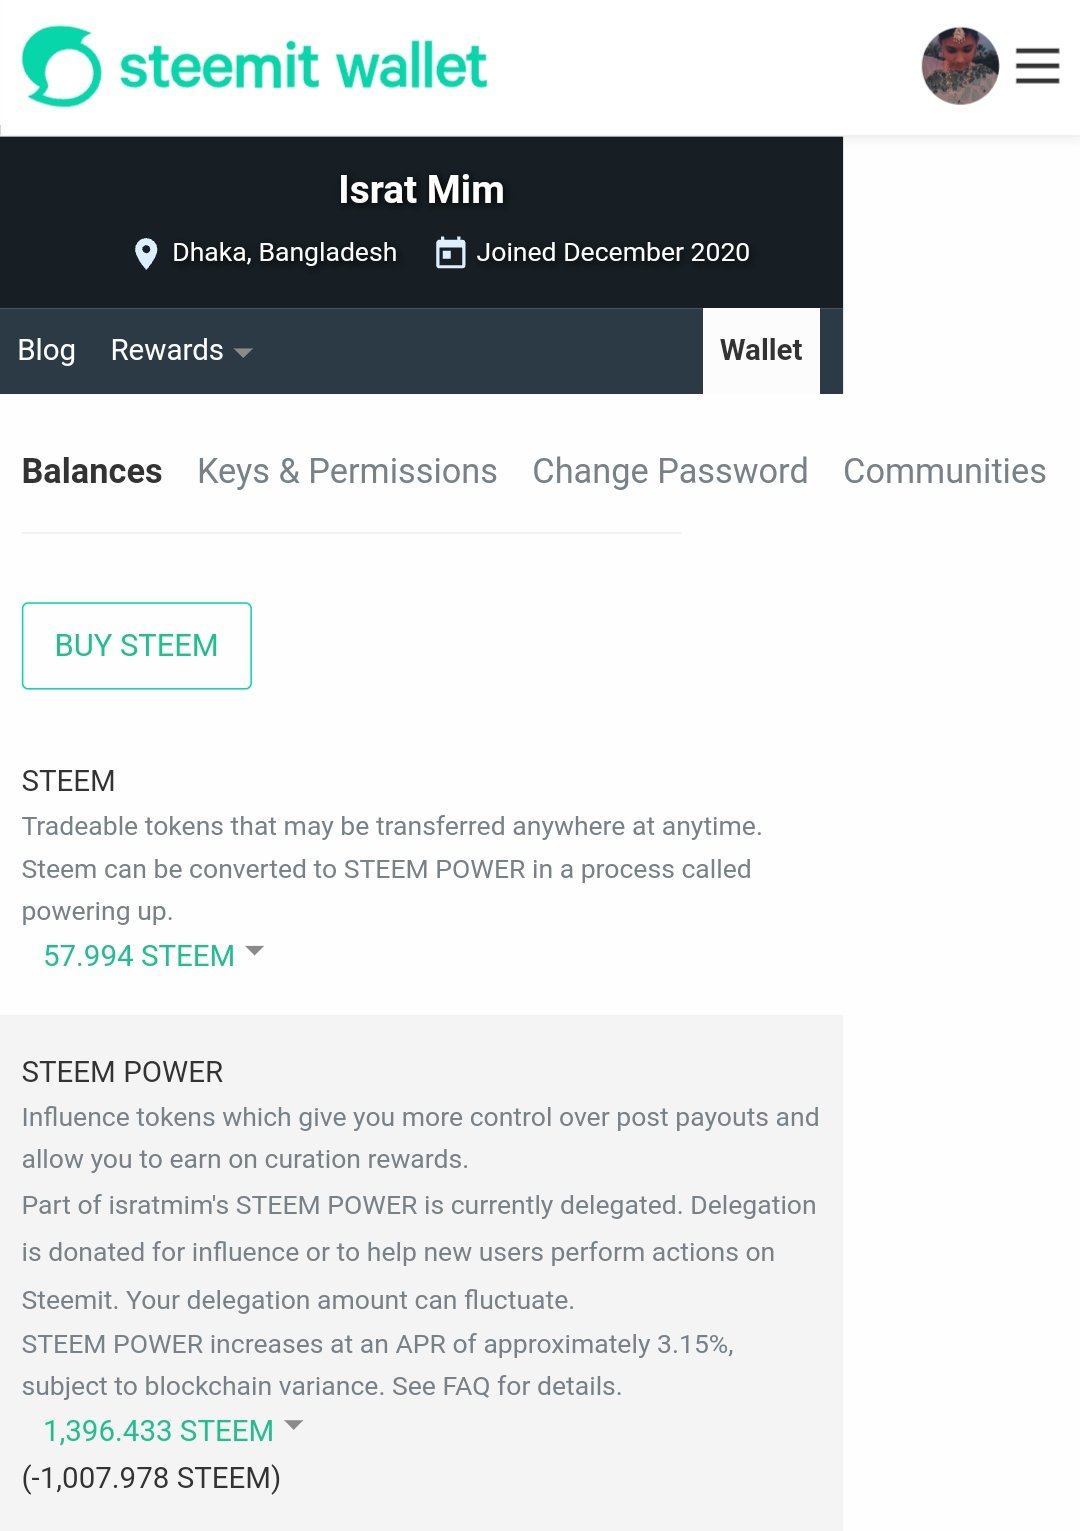The width and height of the screenshot is (1080, 1531).
Task: Switch to the Balances section
Action: tap(92, 471)
